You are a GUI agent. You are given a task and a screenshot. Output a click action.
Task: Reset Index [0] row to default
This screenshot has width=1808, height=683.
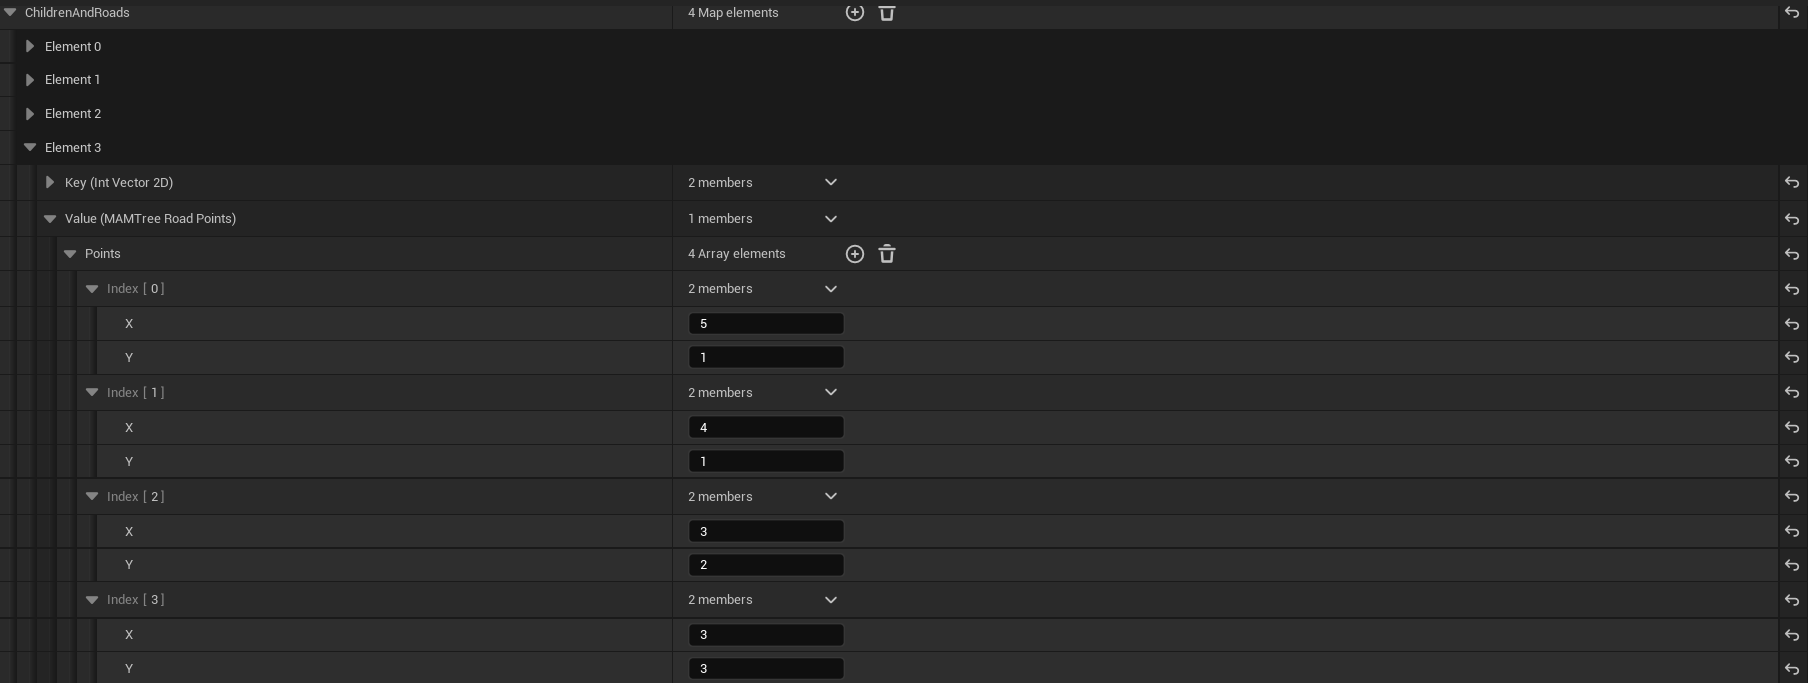click(1792, 289)
